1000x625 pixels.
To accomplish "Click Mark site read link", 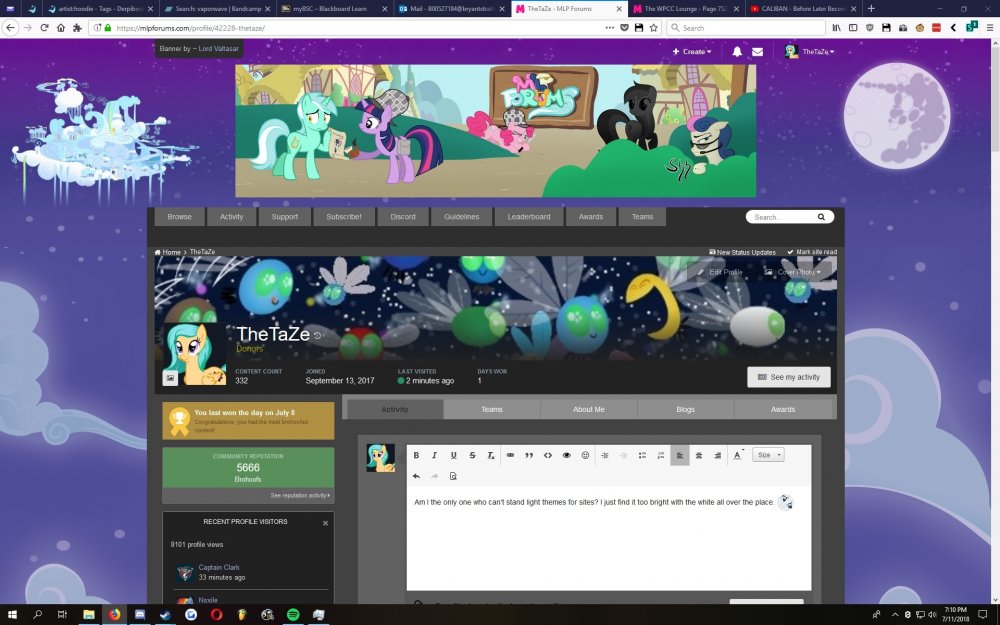I will pyautogui.click(x=812, y=252).
